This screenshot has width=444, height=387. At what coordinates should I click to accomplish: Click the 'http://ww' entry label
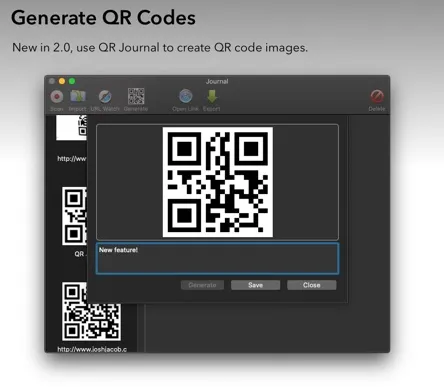(x=72, y=158)
